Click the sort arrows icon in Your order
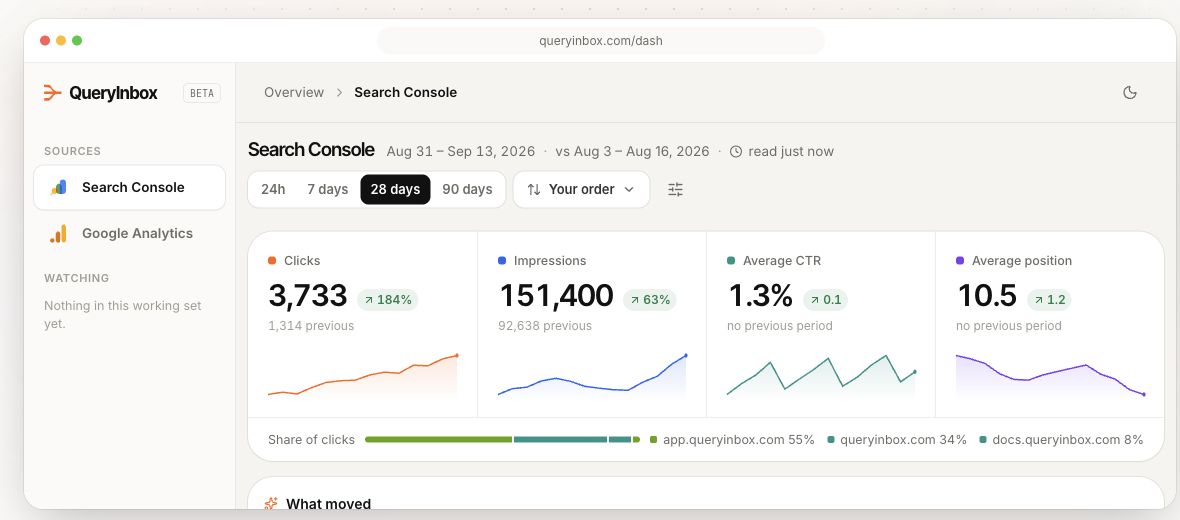The width and height of the screenshot is (1180, 520). tap(534, 190)
